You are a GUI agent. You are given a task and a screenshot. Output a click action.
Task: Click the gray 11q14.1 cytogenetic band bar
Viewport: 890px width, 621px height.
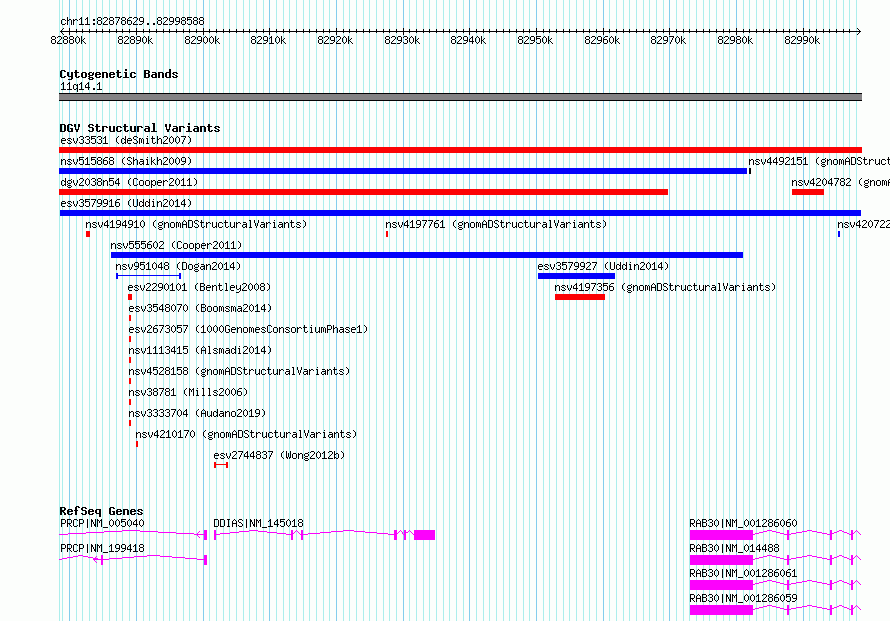[460, 97]
